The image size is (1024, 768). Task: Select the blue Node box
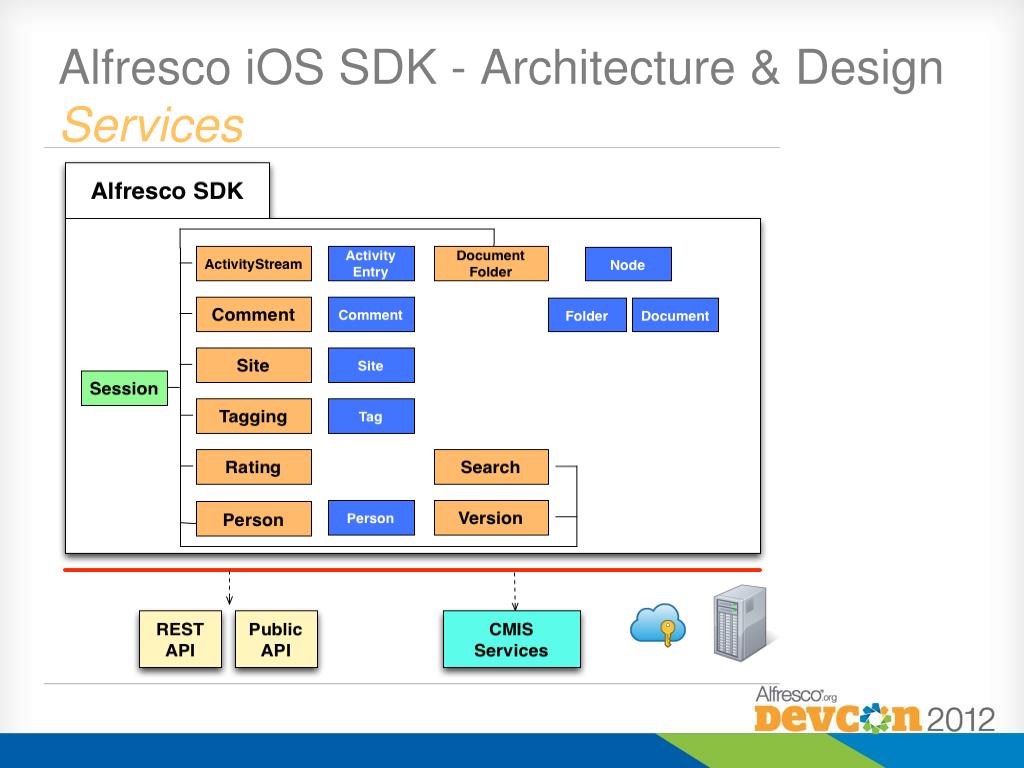pyautogui.click(x=628, y=264)
